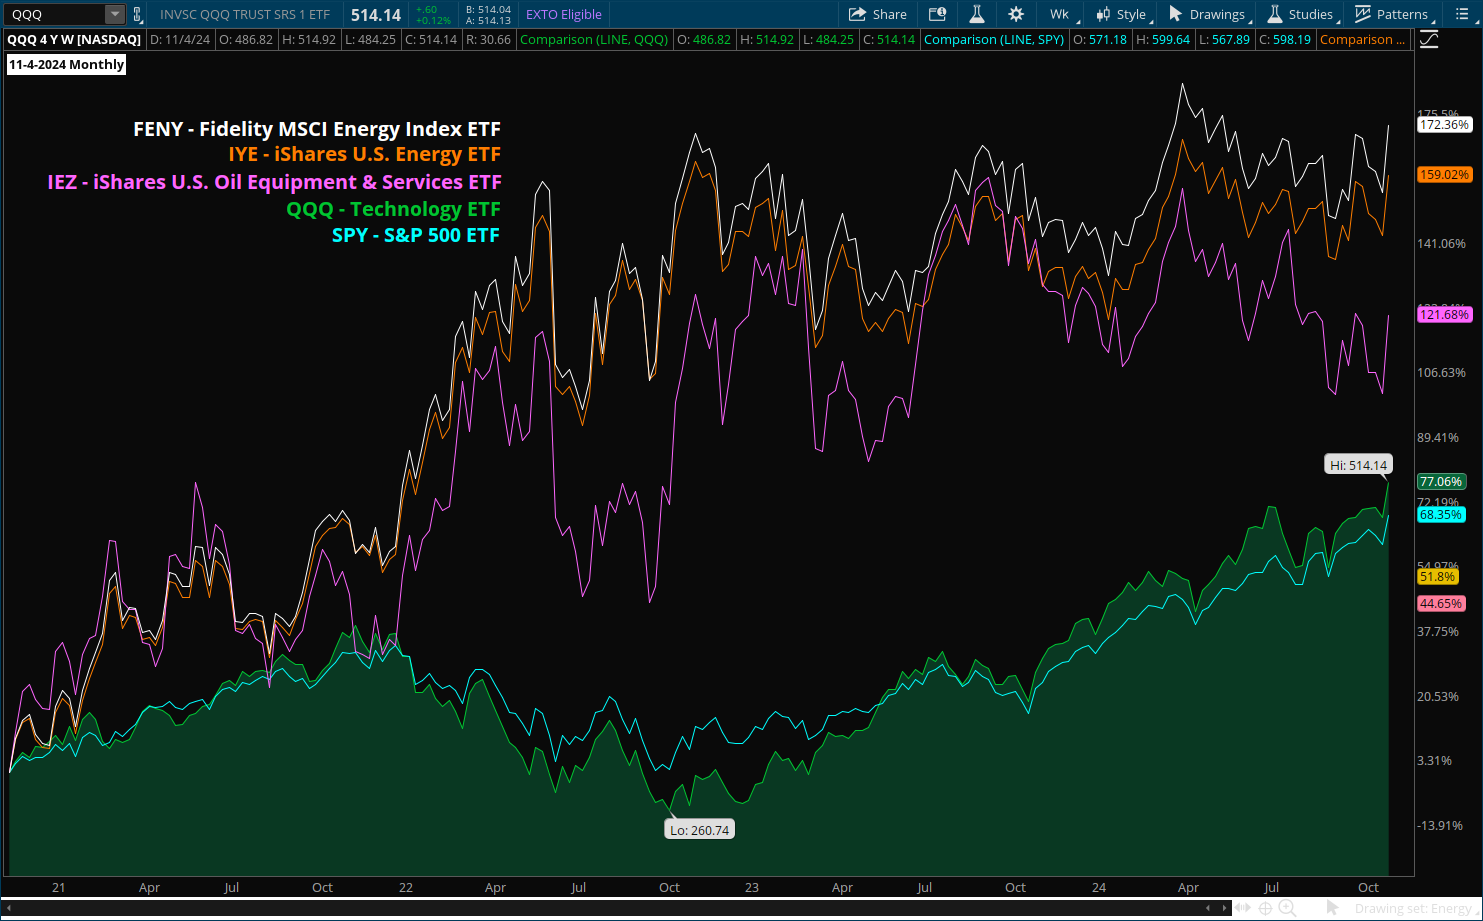The height and width of the screenshot is (921, 1483).
Task: Click the B: 514.04 bid quote
Action: coord(488,9)
